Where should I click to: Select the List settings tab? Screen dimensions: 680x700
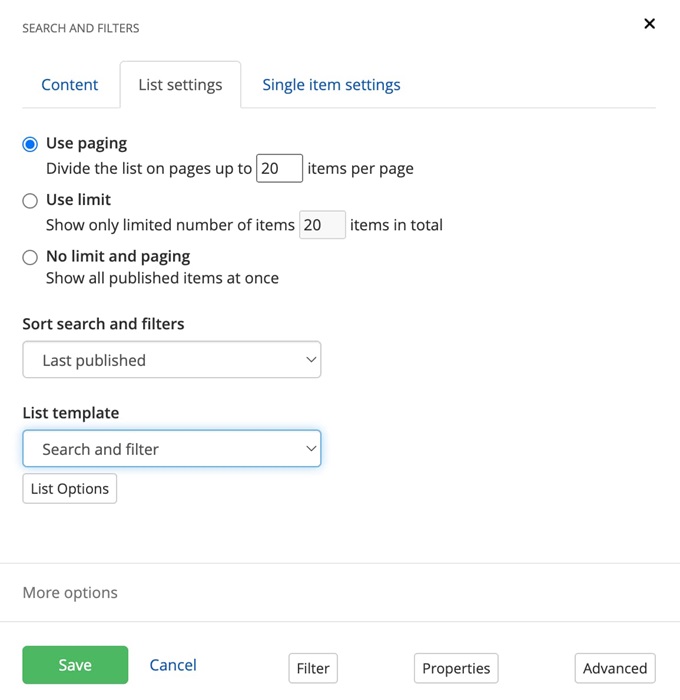tap(180, 85)
